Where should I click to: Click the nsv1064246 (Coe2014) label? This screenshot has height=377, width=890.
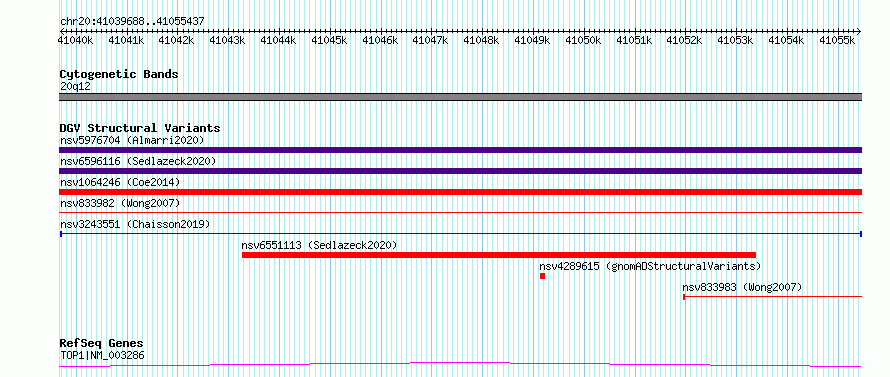click(120, 182)
